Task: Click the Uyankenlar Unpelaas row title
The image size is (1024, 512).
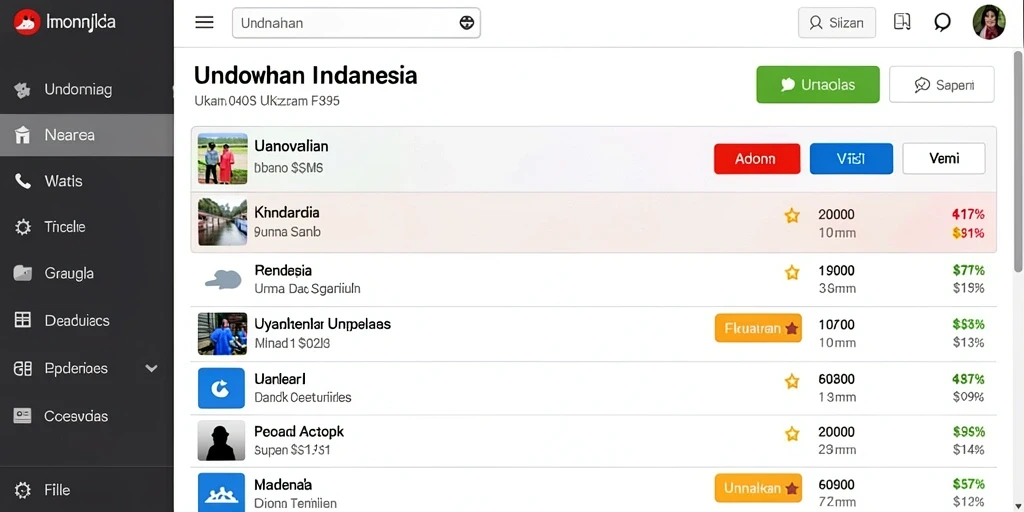Action: [x=323, y=324]
